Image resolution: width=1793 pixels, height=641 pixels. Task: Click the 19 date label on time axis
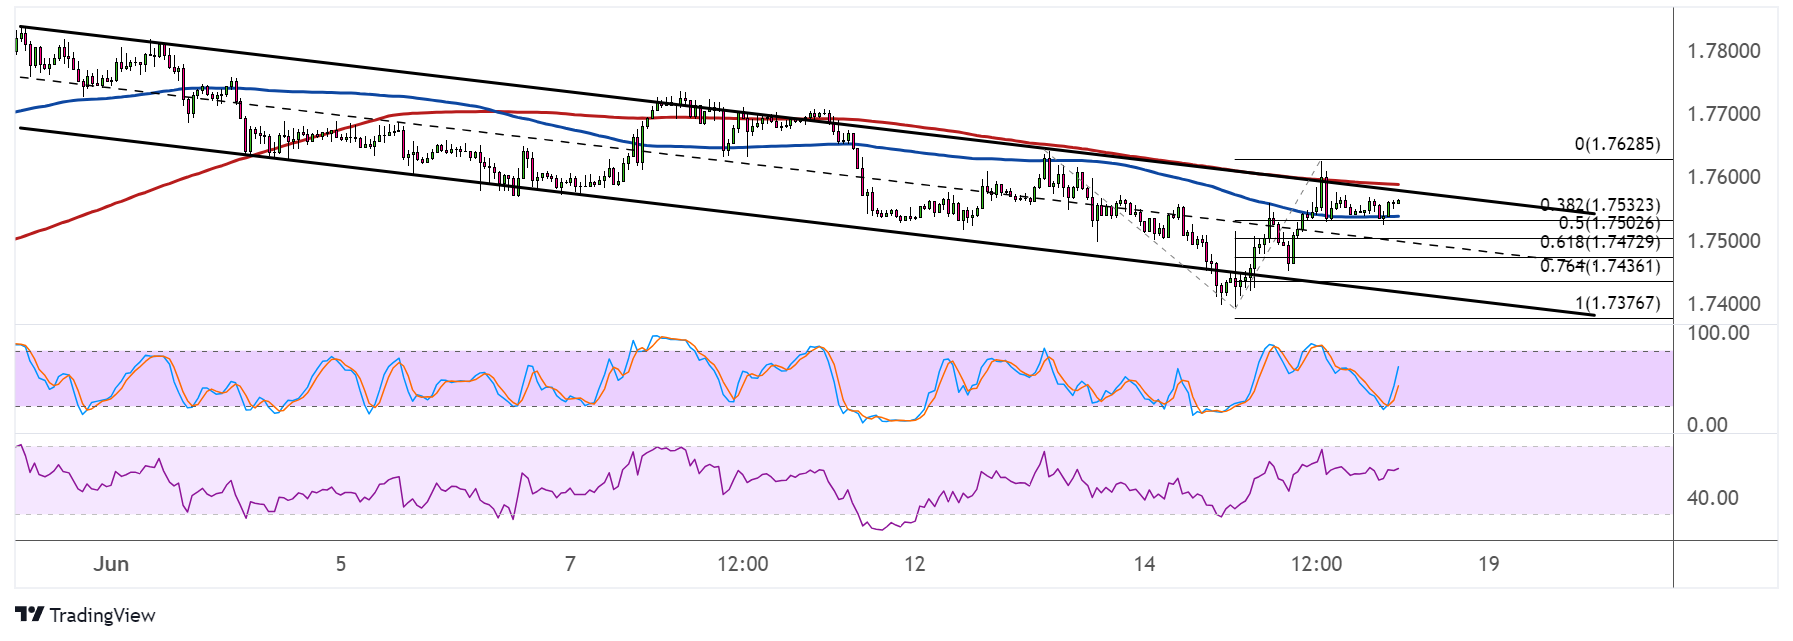(1489, 564)
